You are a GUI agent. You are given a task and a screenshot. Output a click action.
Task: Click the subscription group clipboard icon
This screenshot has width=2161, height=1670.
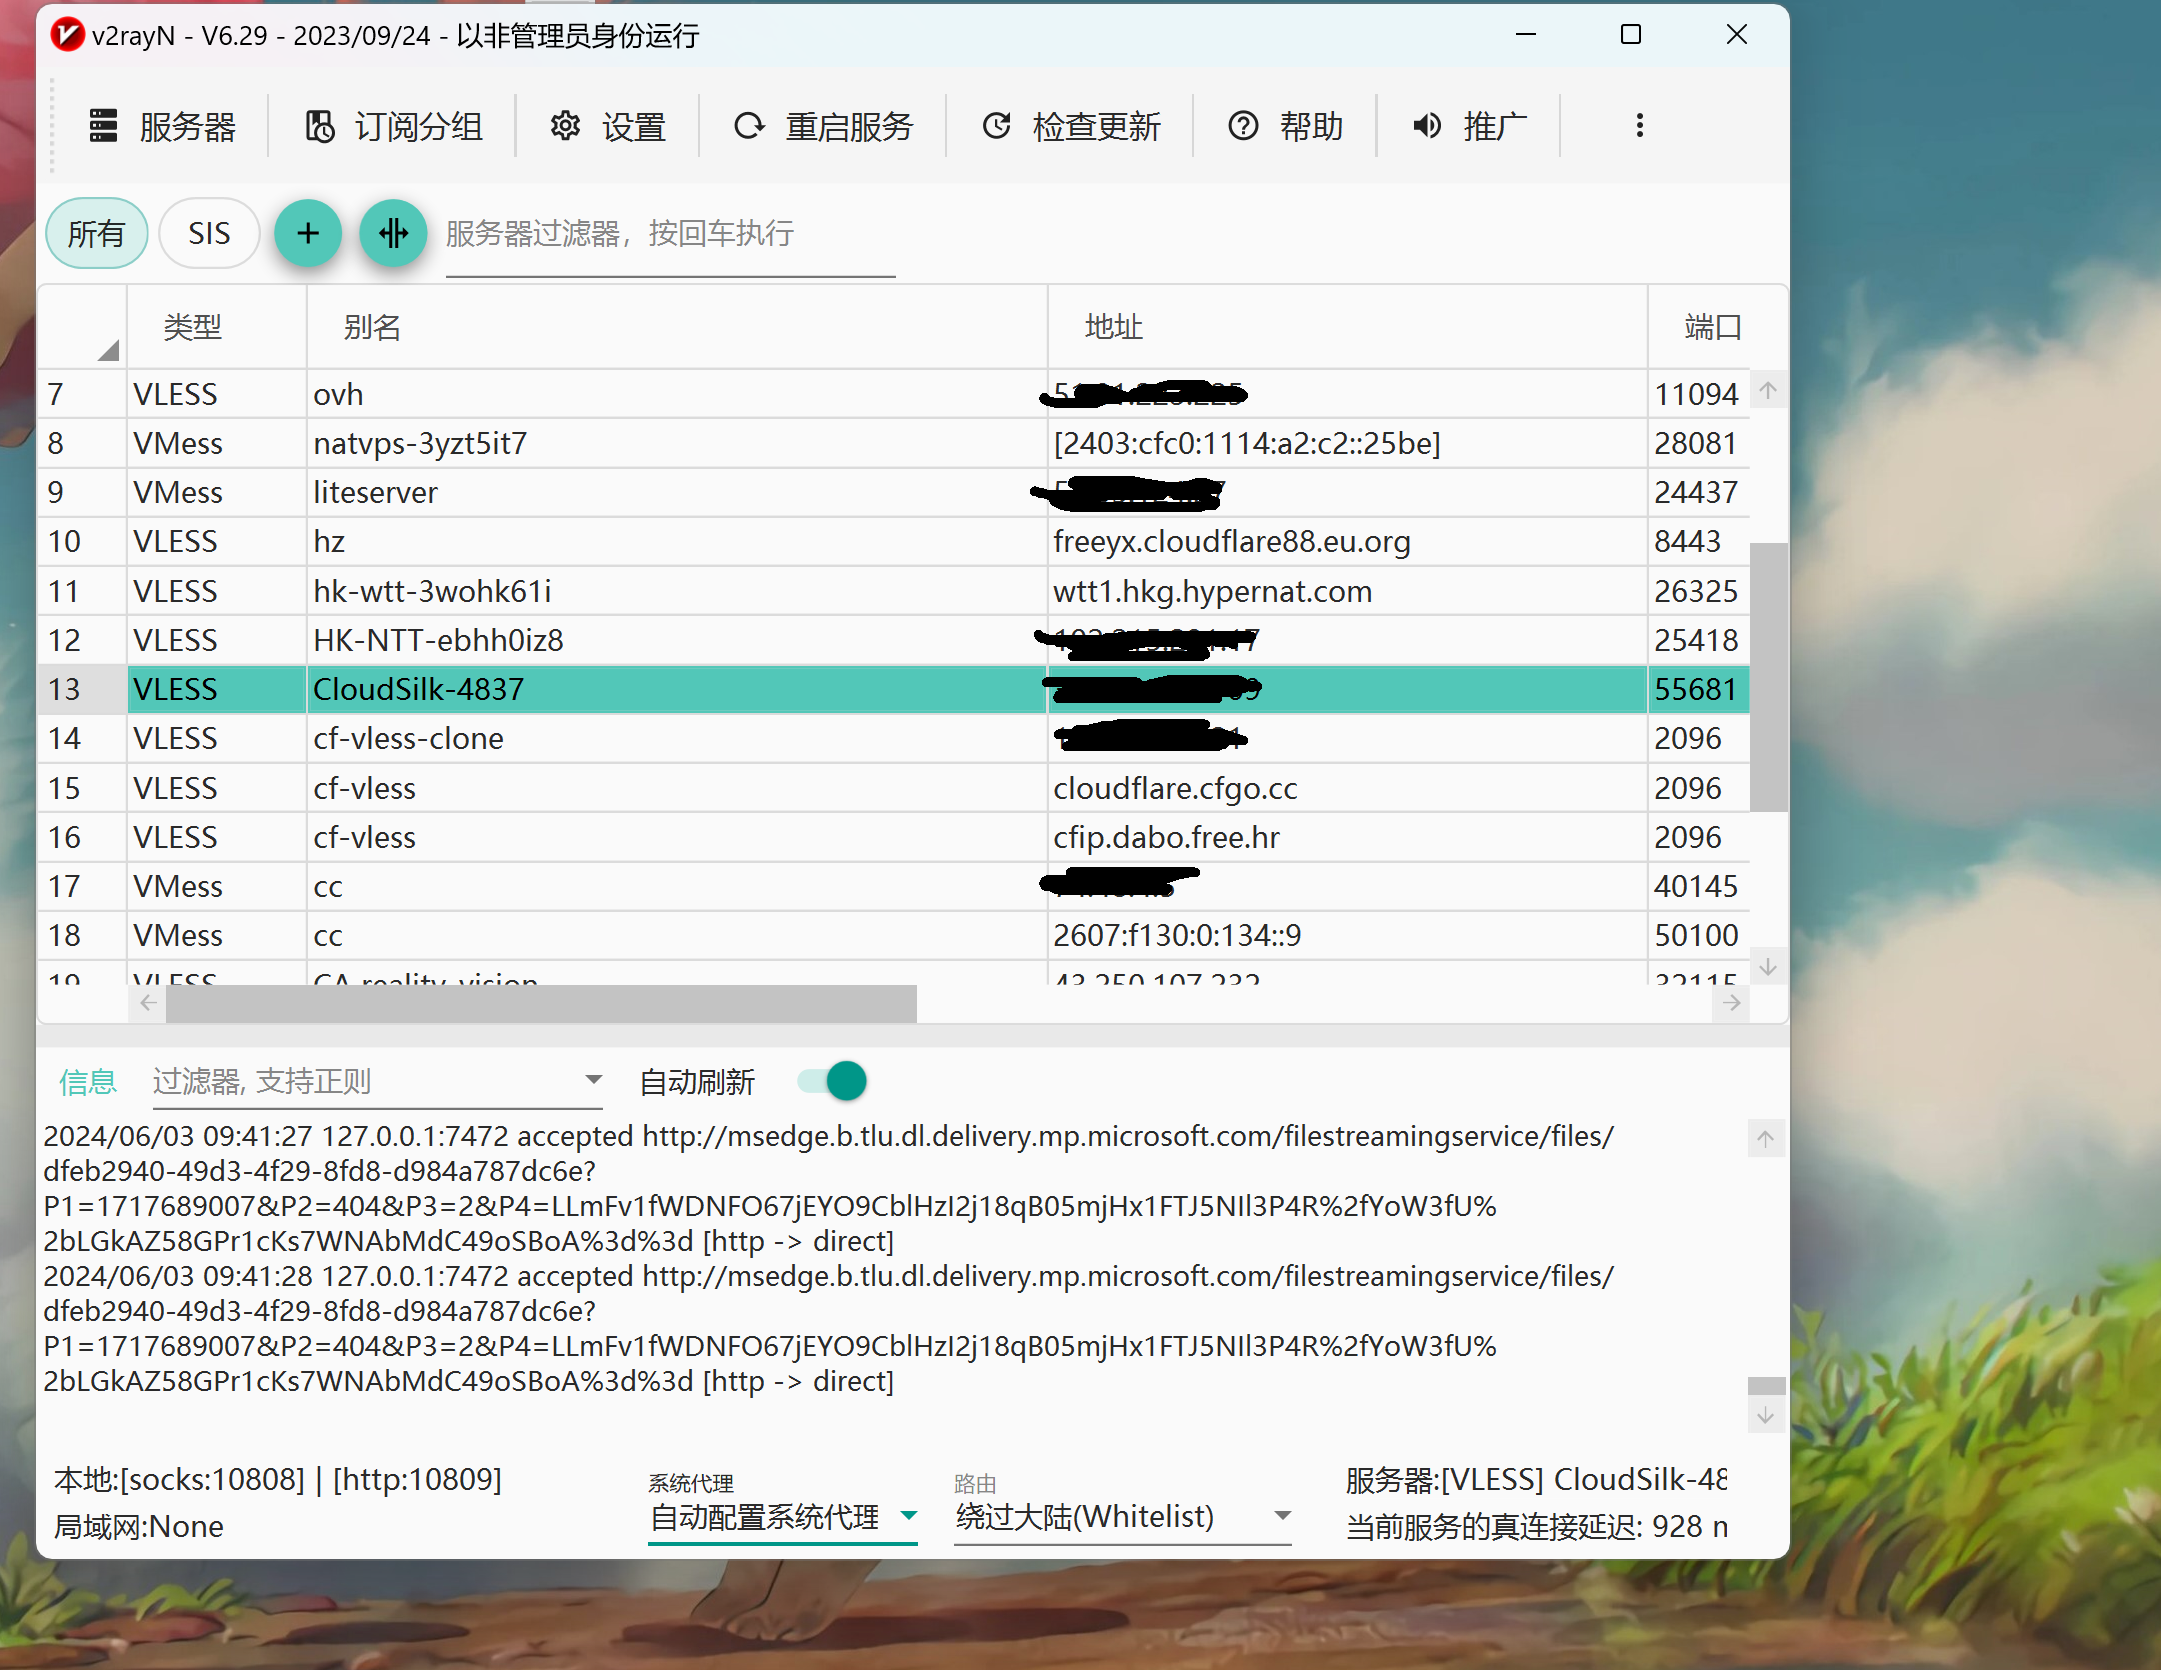319,126
